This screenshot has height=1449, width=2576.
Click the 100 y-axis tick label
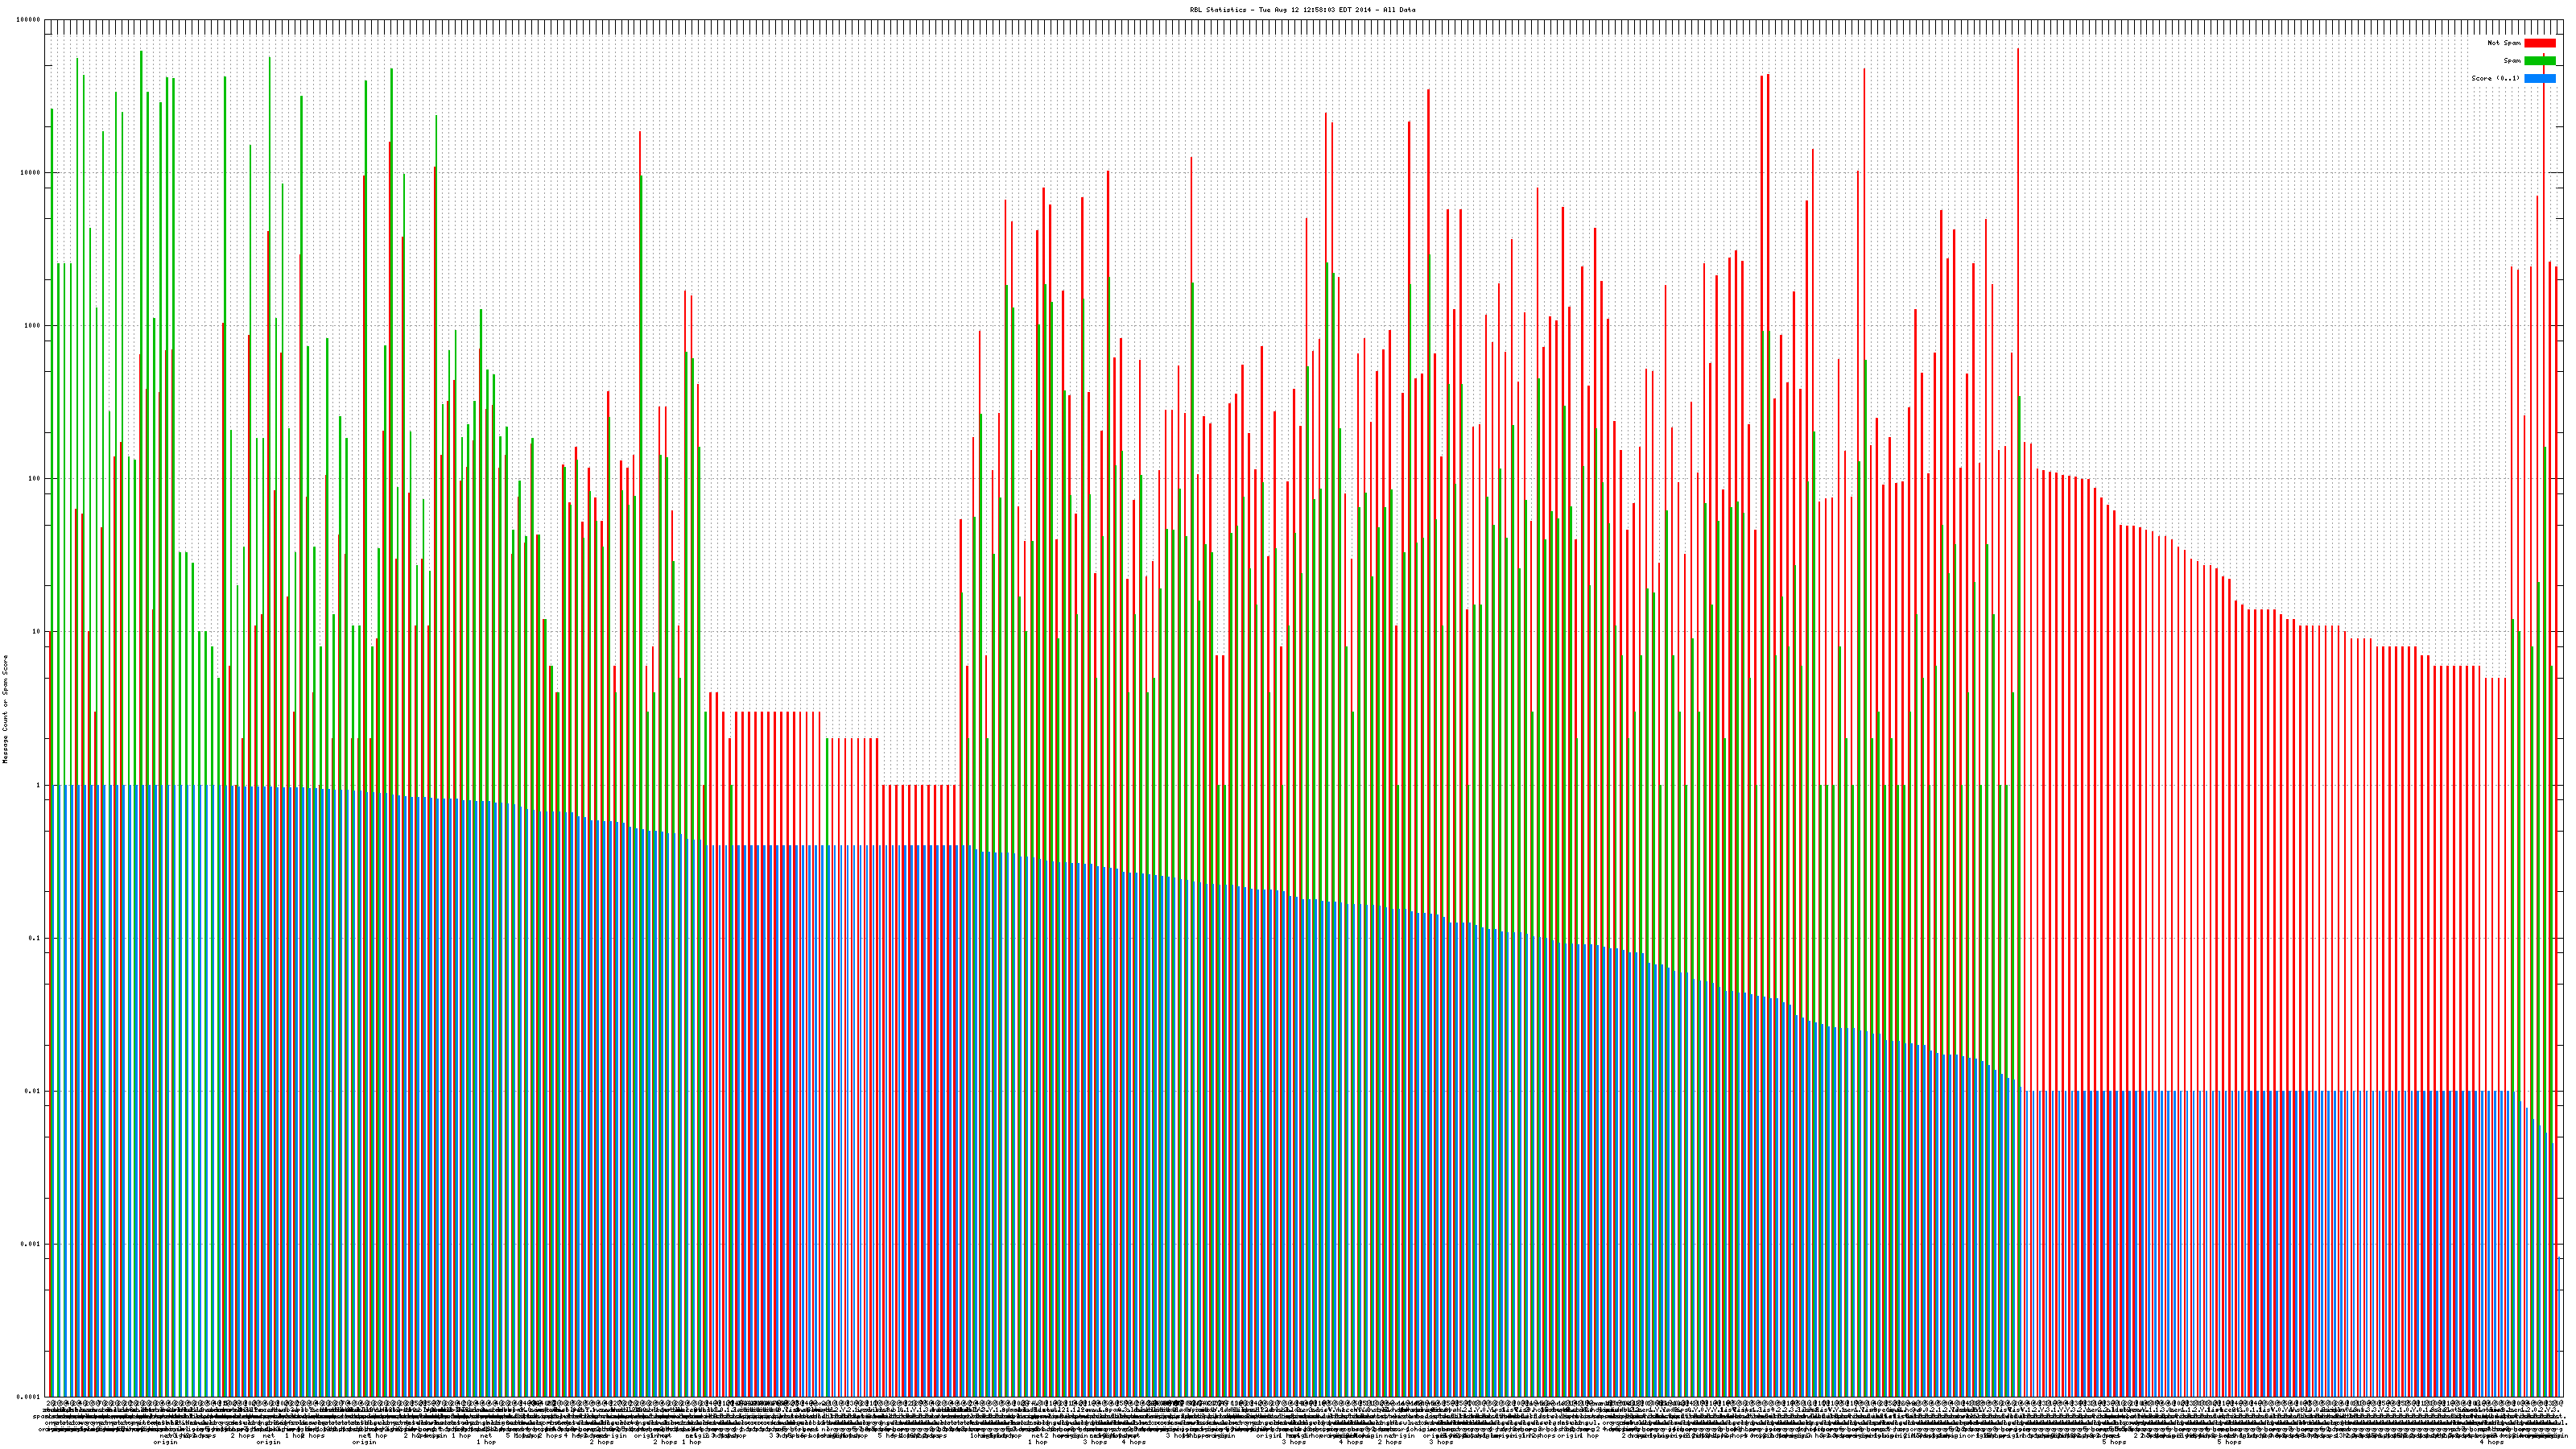[x=35, y=478]
